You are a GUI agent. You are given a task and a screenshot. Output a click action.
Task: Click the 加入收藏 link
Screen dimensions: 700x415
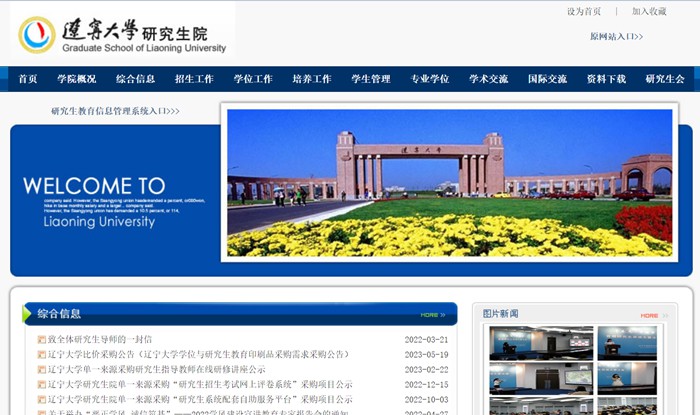(649, 12)
